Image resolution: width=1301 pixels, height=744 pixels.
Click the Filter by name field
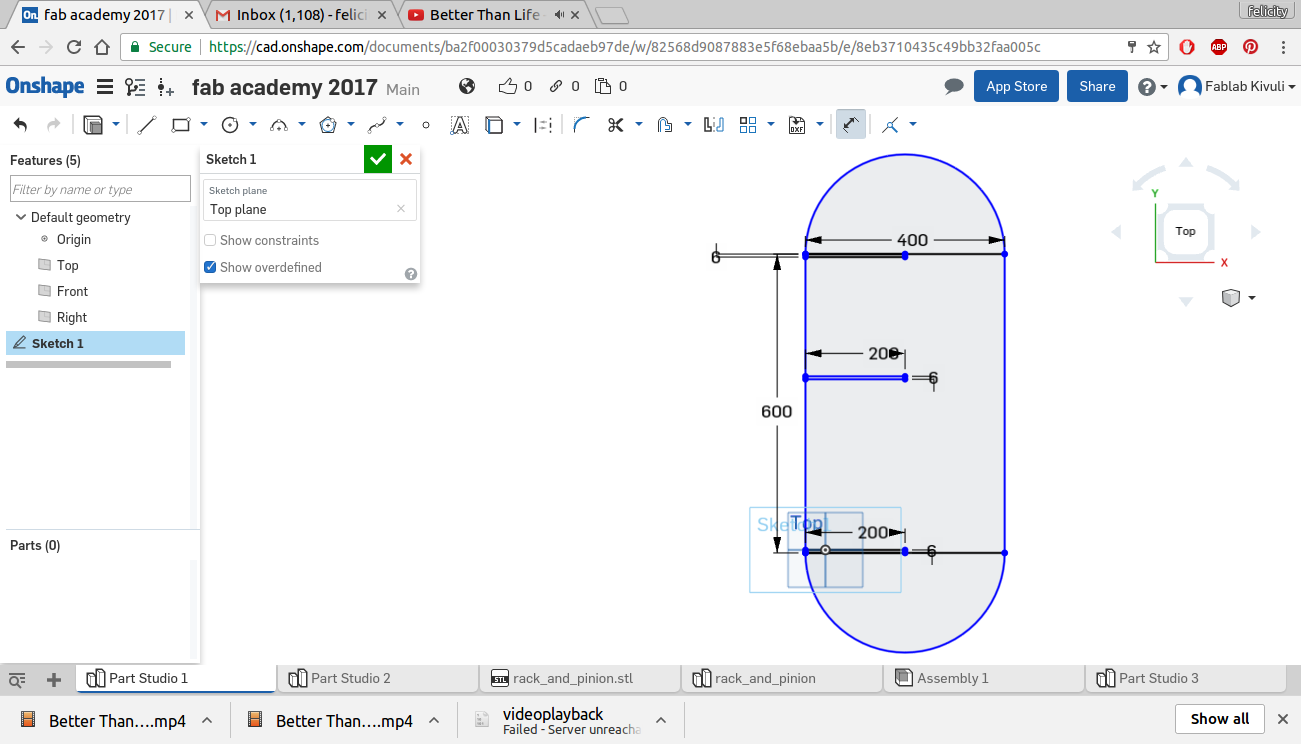tap(100, 189)
